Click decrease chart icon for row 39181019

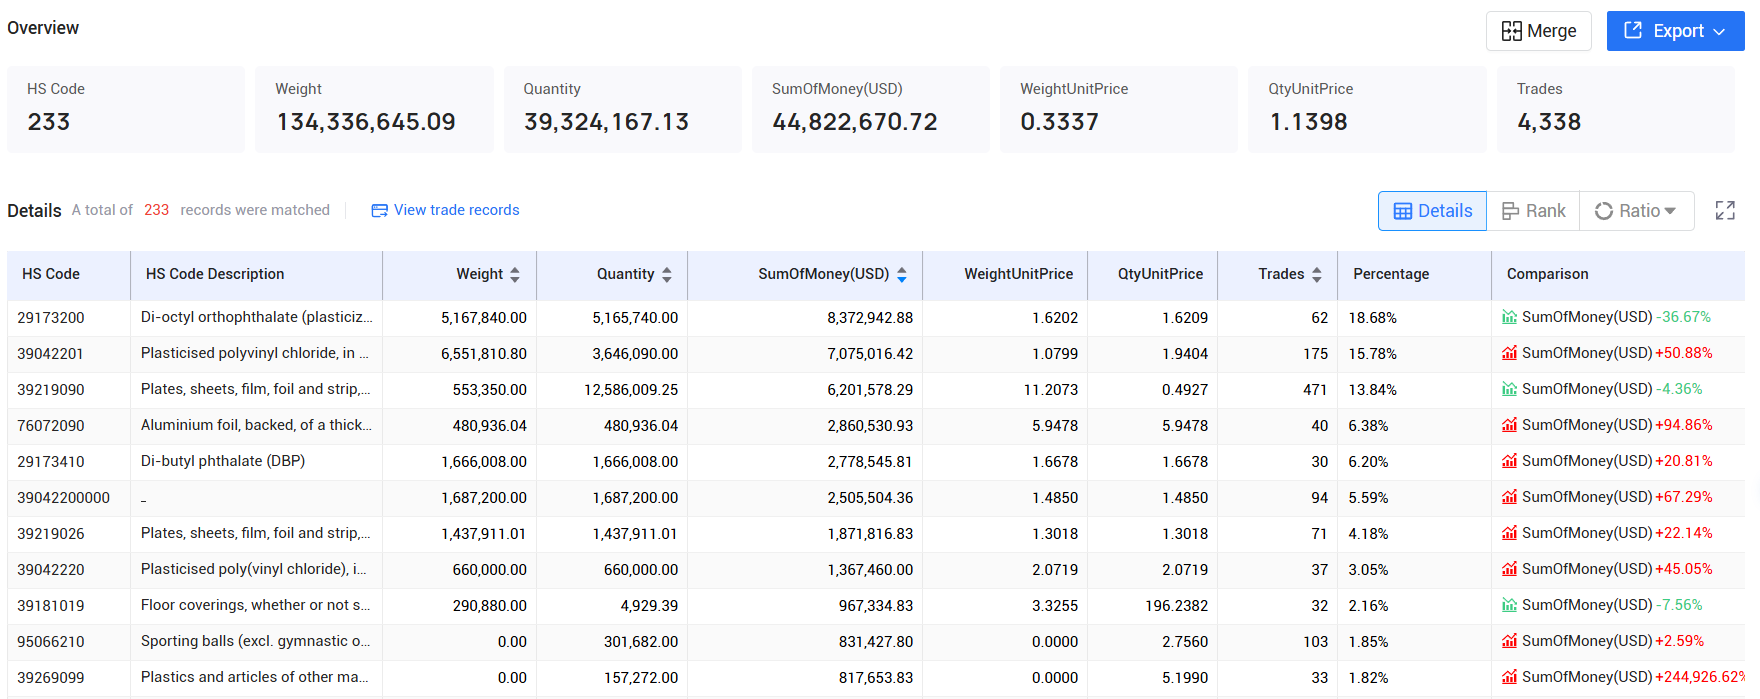coord(1510,605)
